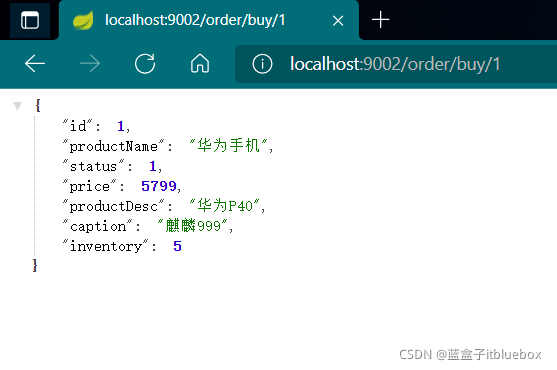Select the value "华为手机"

(x=228, y=146)
